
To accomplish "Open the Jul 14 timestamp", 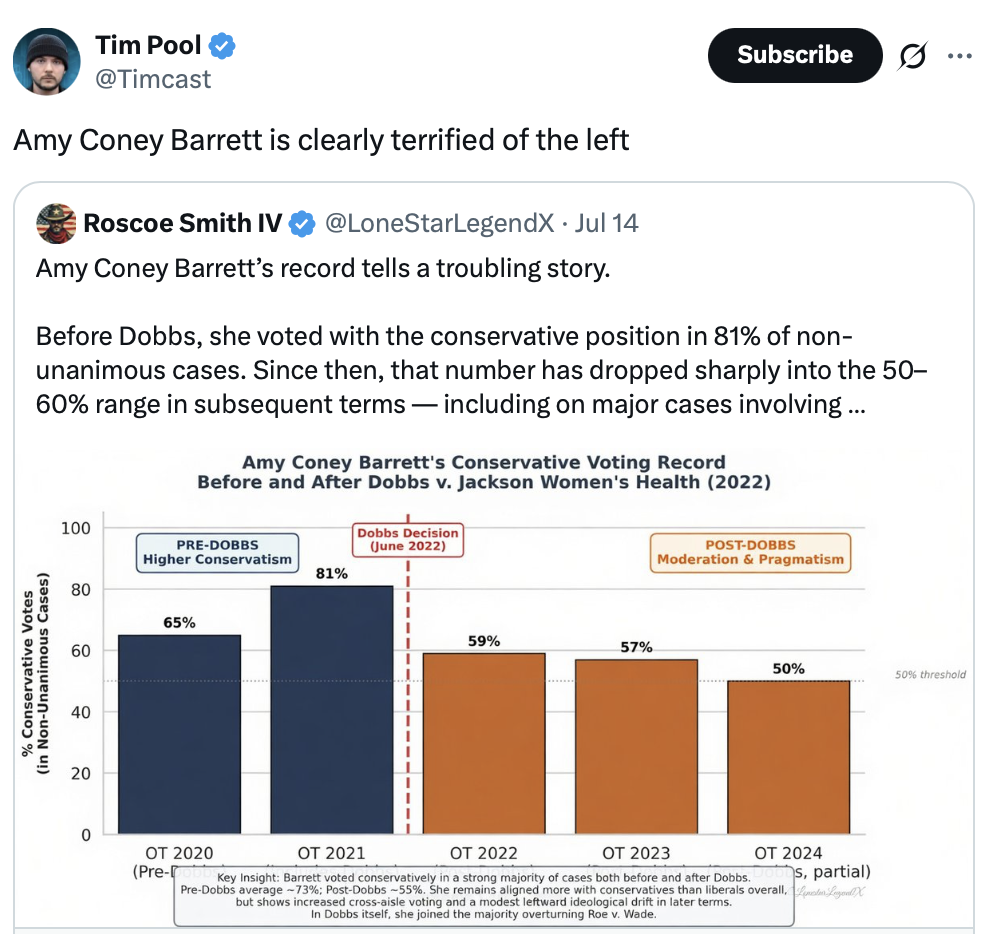I will click(606, 224).
